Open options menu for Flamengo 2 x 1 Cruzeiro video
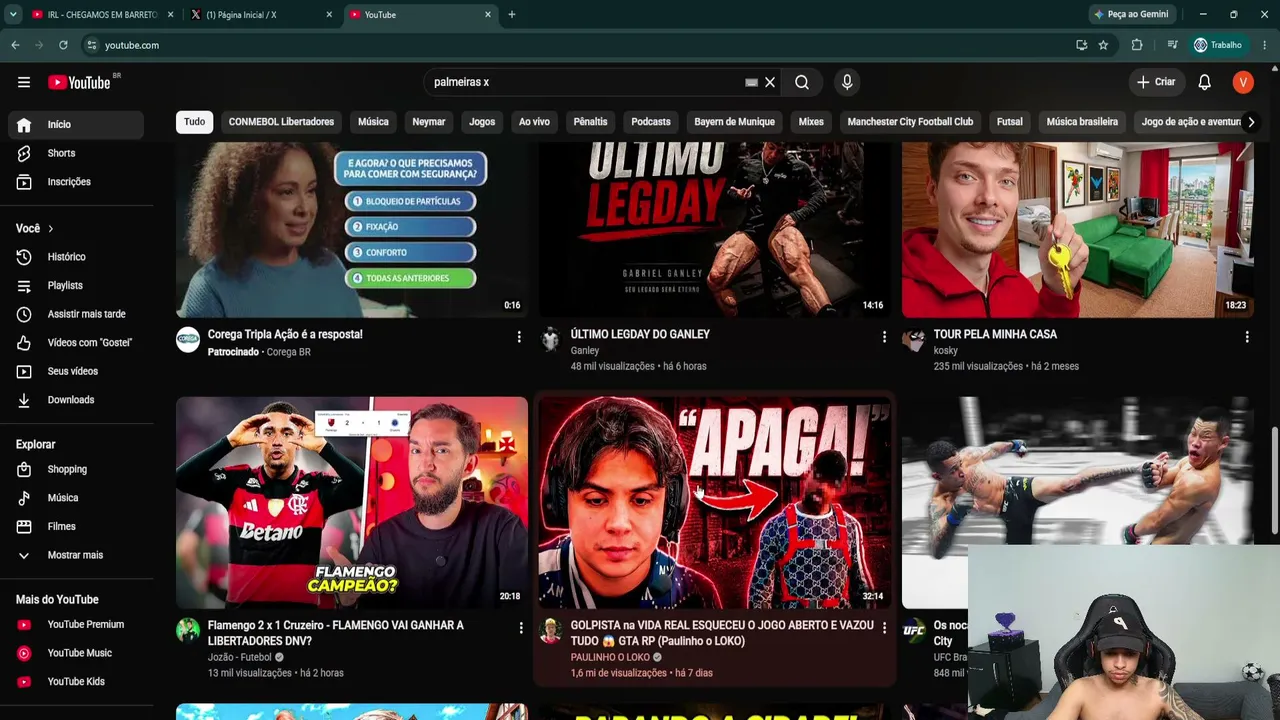This screenshot has width=1280, height=720. [x=521, y=628]
